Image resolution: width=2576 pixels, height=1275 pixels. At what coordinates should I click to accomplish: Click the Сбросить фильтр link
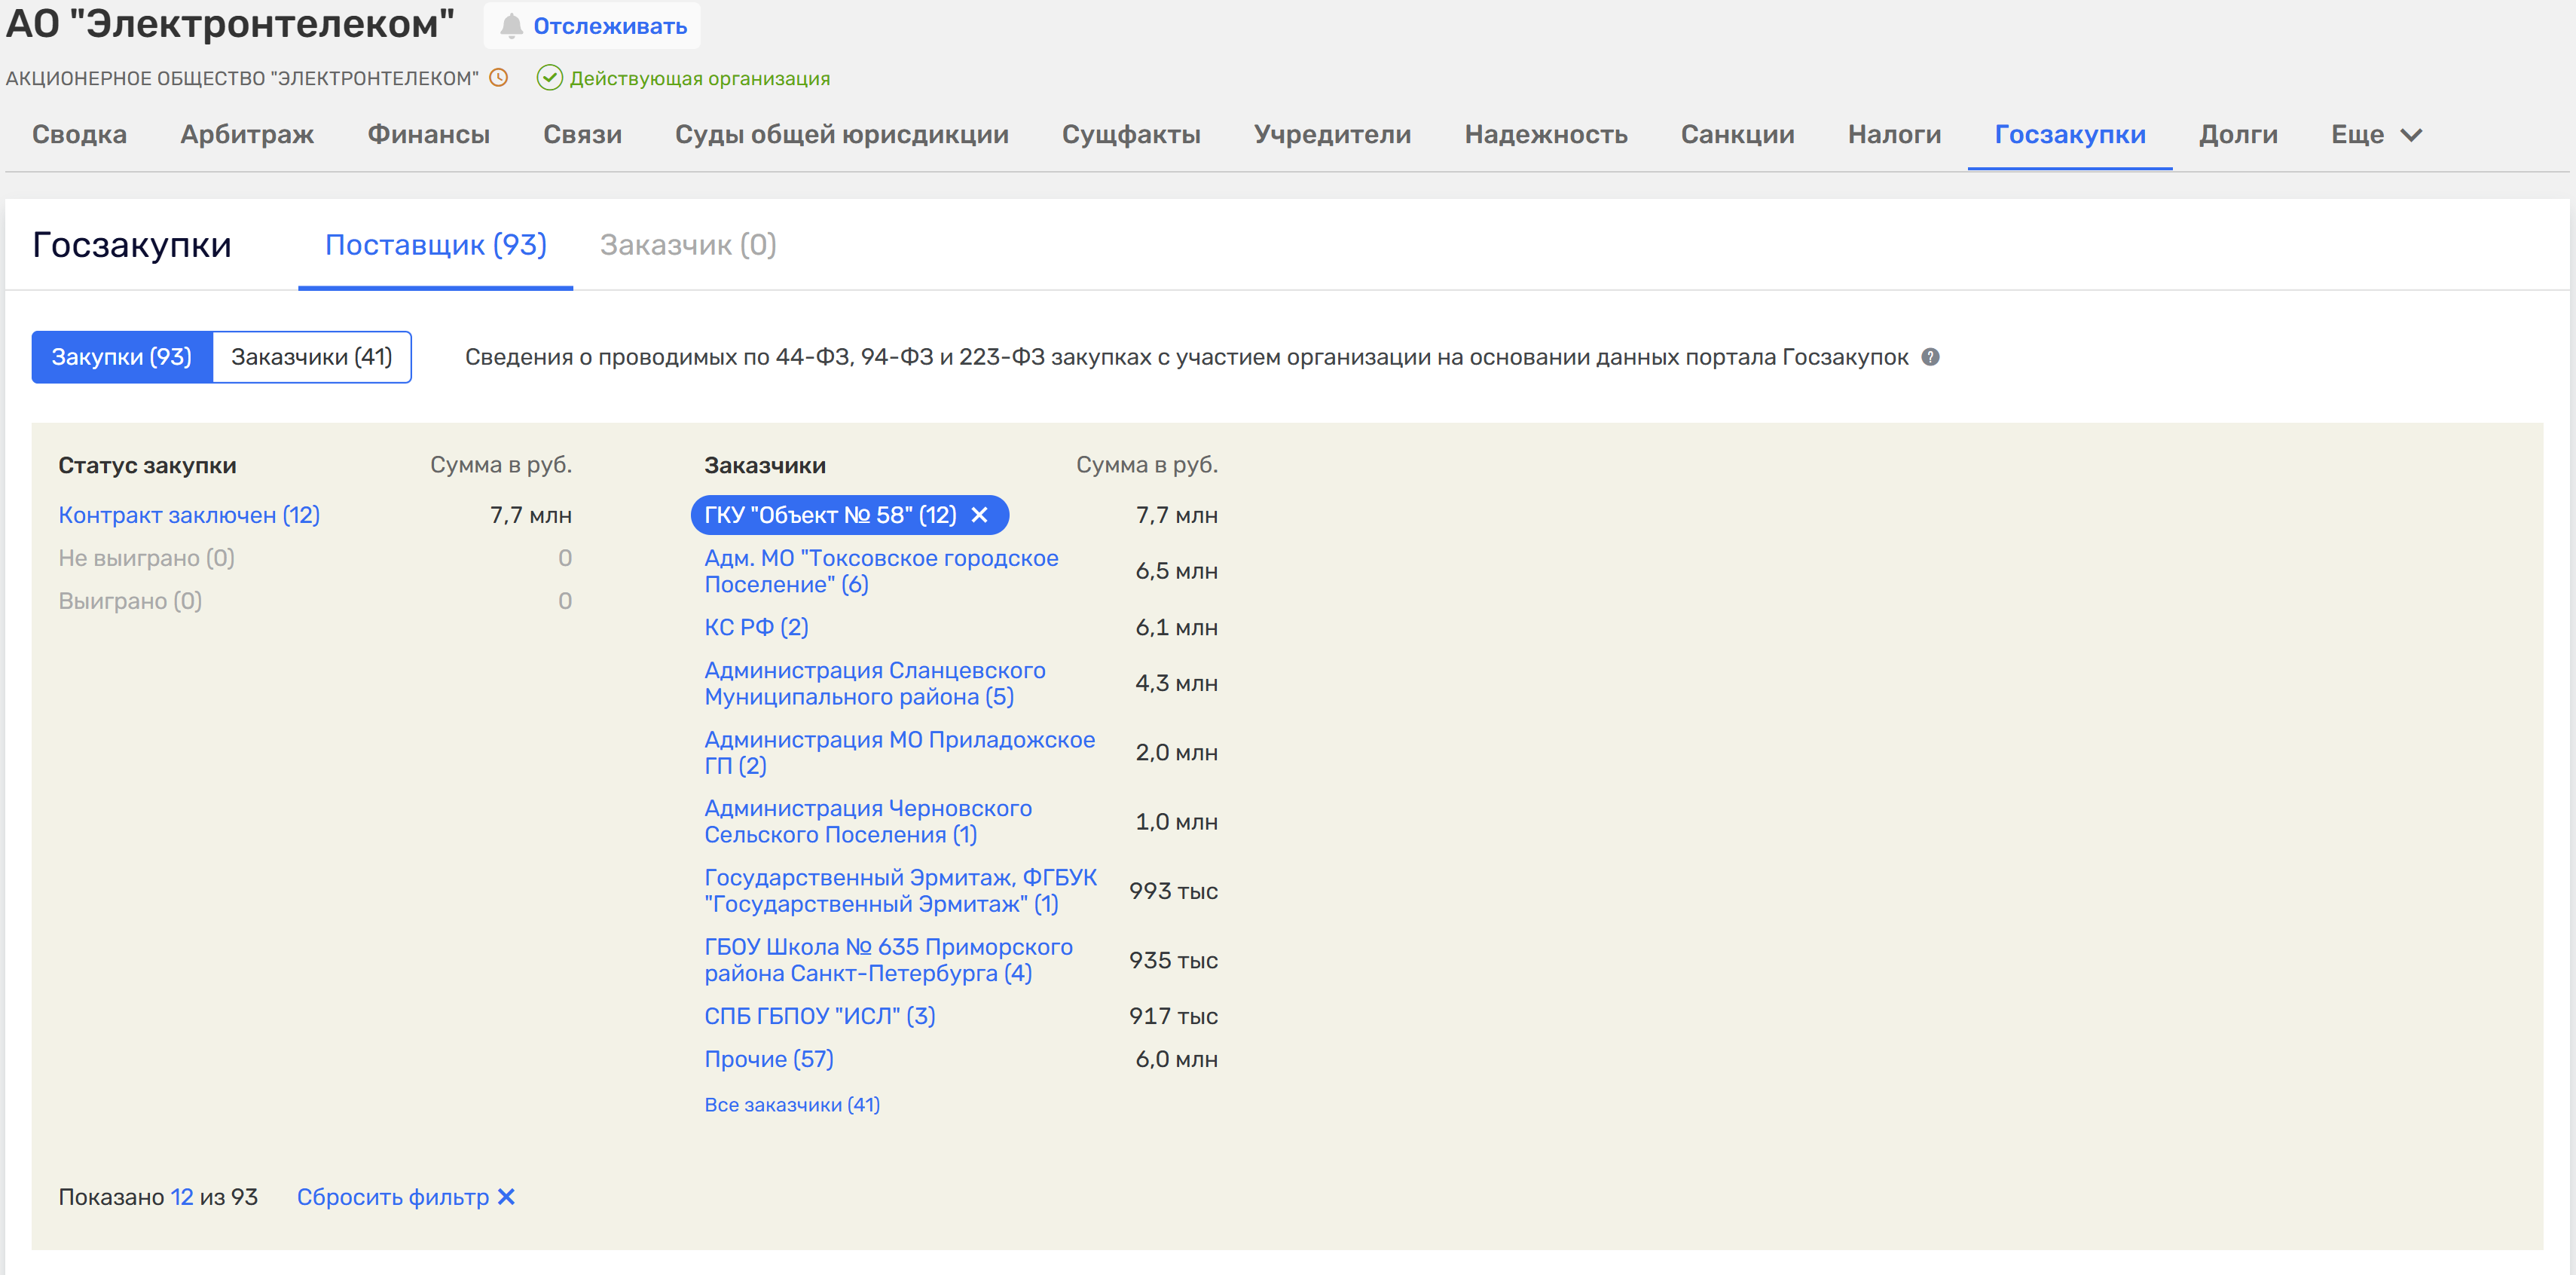coord(392,1197)
